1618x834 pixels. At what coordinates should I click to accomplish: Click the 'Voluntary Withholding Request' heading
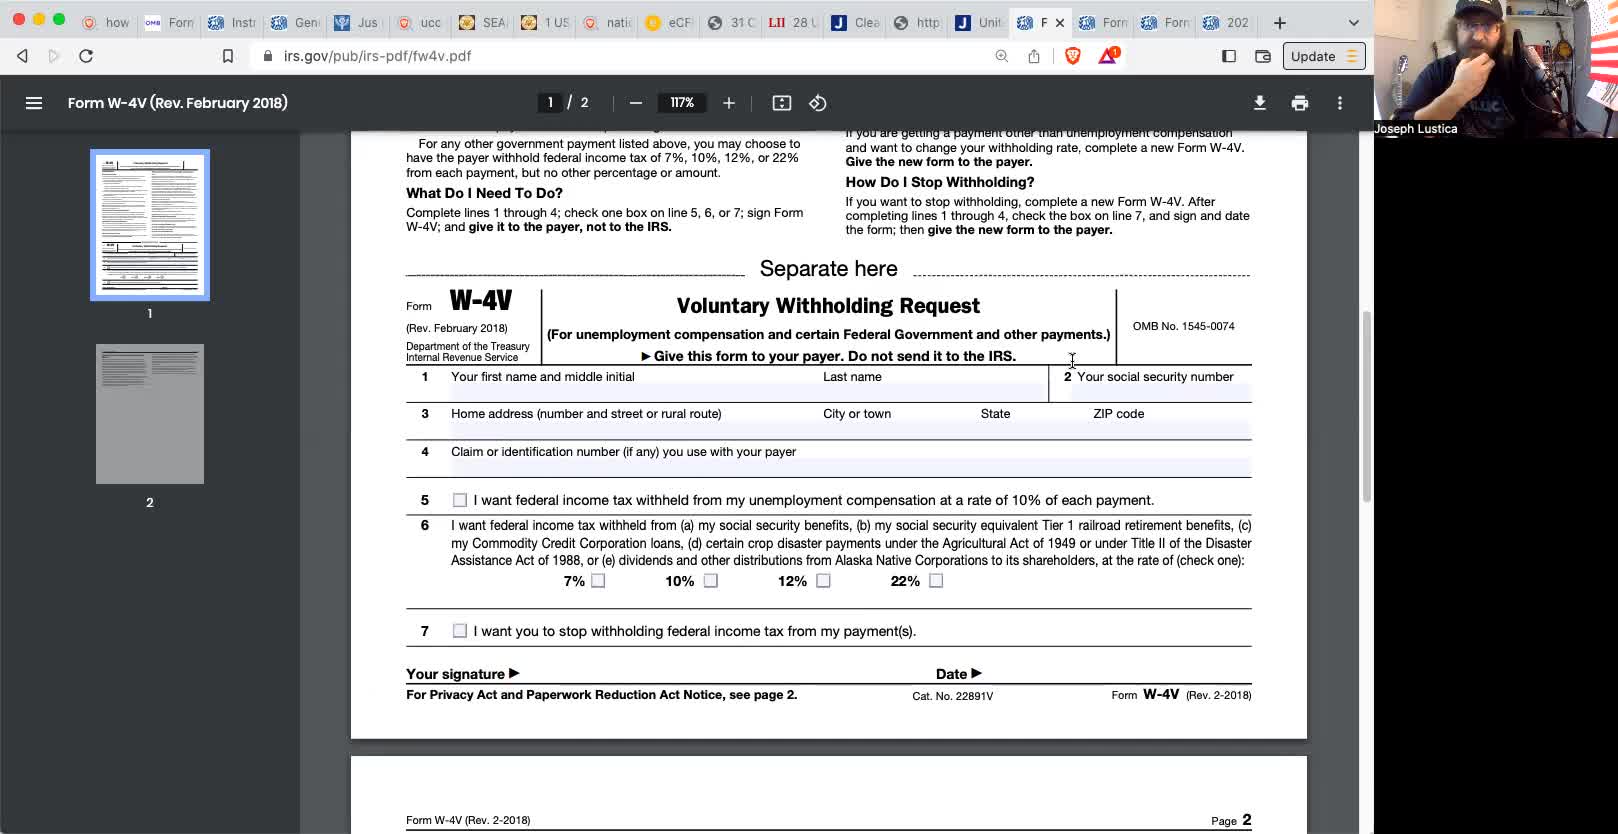pyautogui.click(x=828, y=306)
